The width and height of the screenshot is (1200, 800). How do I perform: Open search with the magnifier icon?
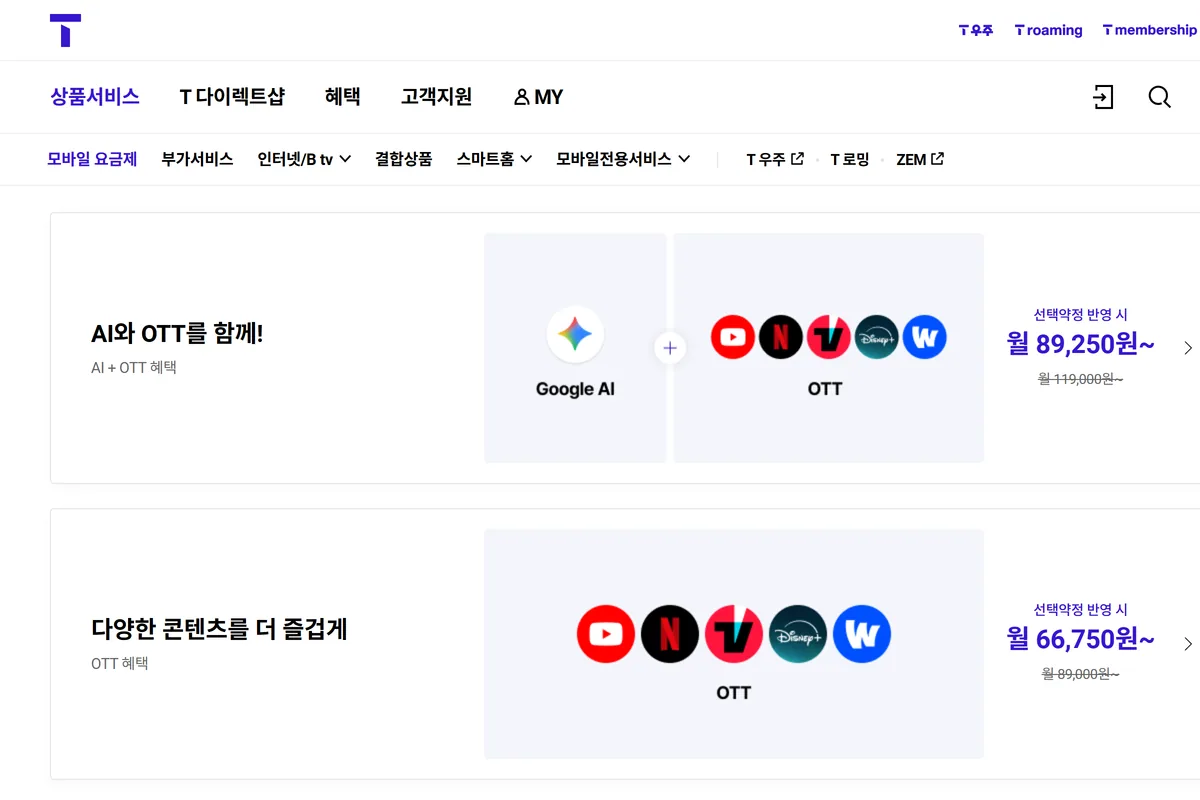point(1159,97)
